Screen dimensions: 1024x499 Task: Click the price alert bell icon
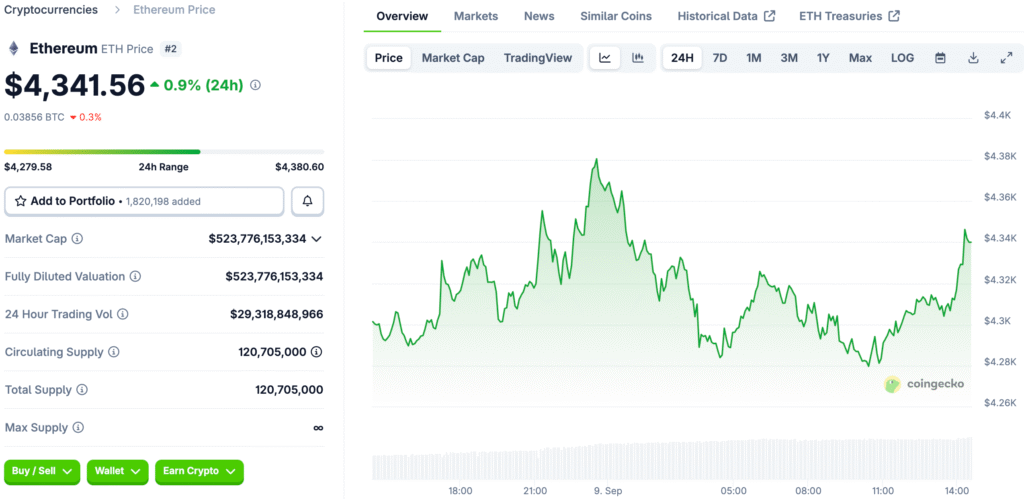point(308,201)
